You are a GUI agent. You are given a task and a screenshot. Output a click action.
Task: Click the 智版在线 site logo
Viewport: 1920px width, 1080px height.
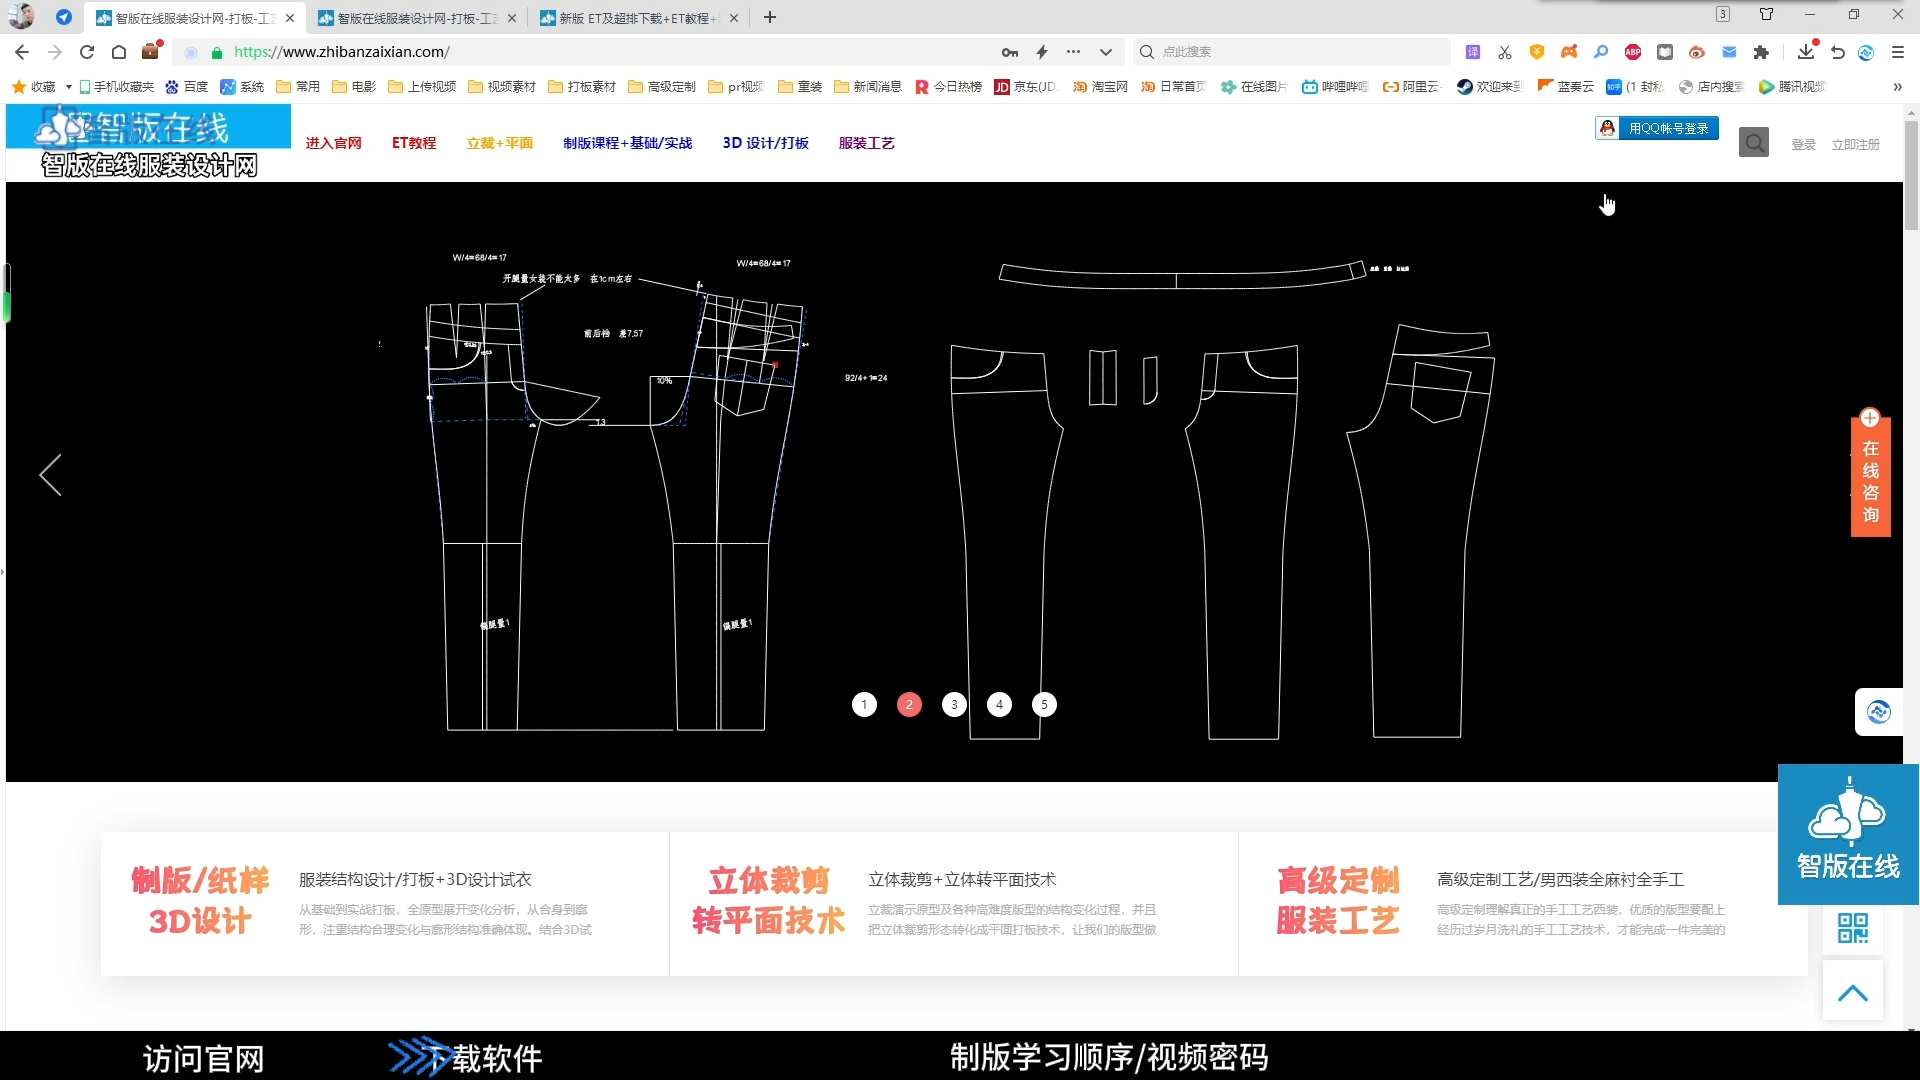click(x=149, y=142)
